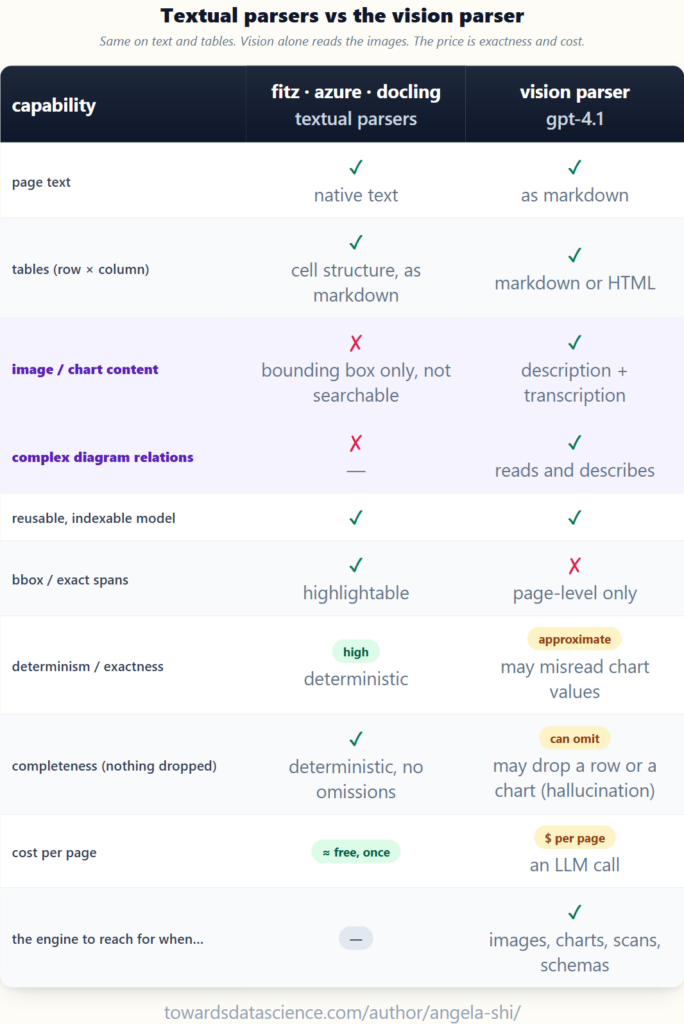Click the 'approximate' yellow badge
This screenshot has width=684, height=1024.
pyautogui.click(x=574, y=639)
